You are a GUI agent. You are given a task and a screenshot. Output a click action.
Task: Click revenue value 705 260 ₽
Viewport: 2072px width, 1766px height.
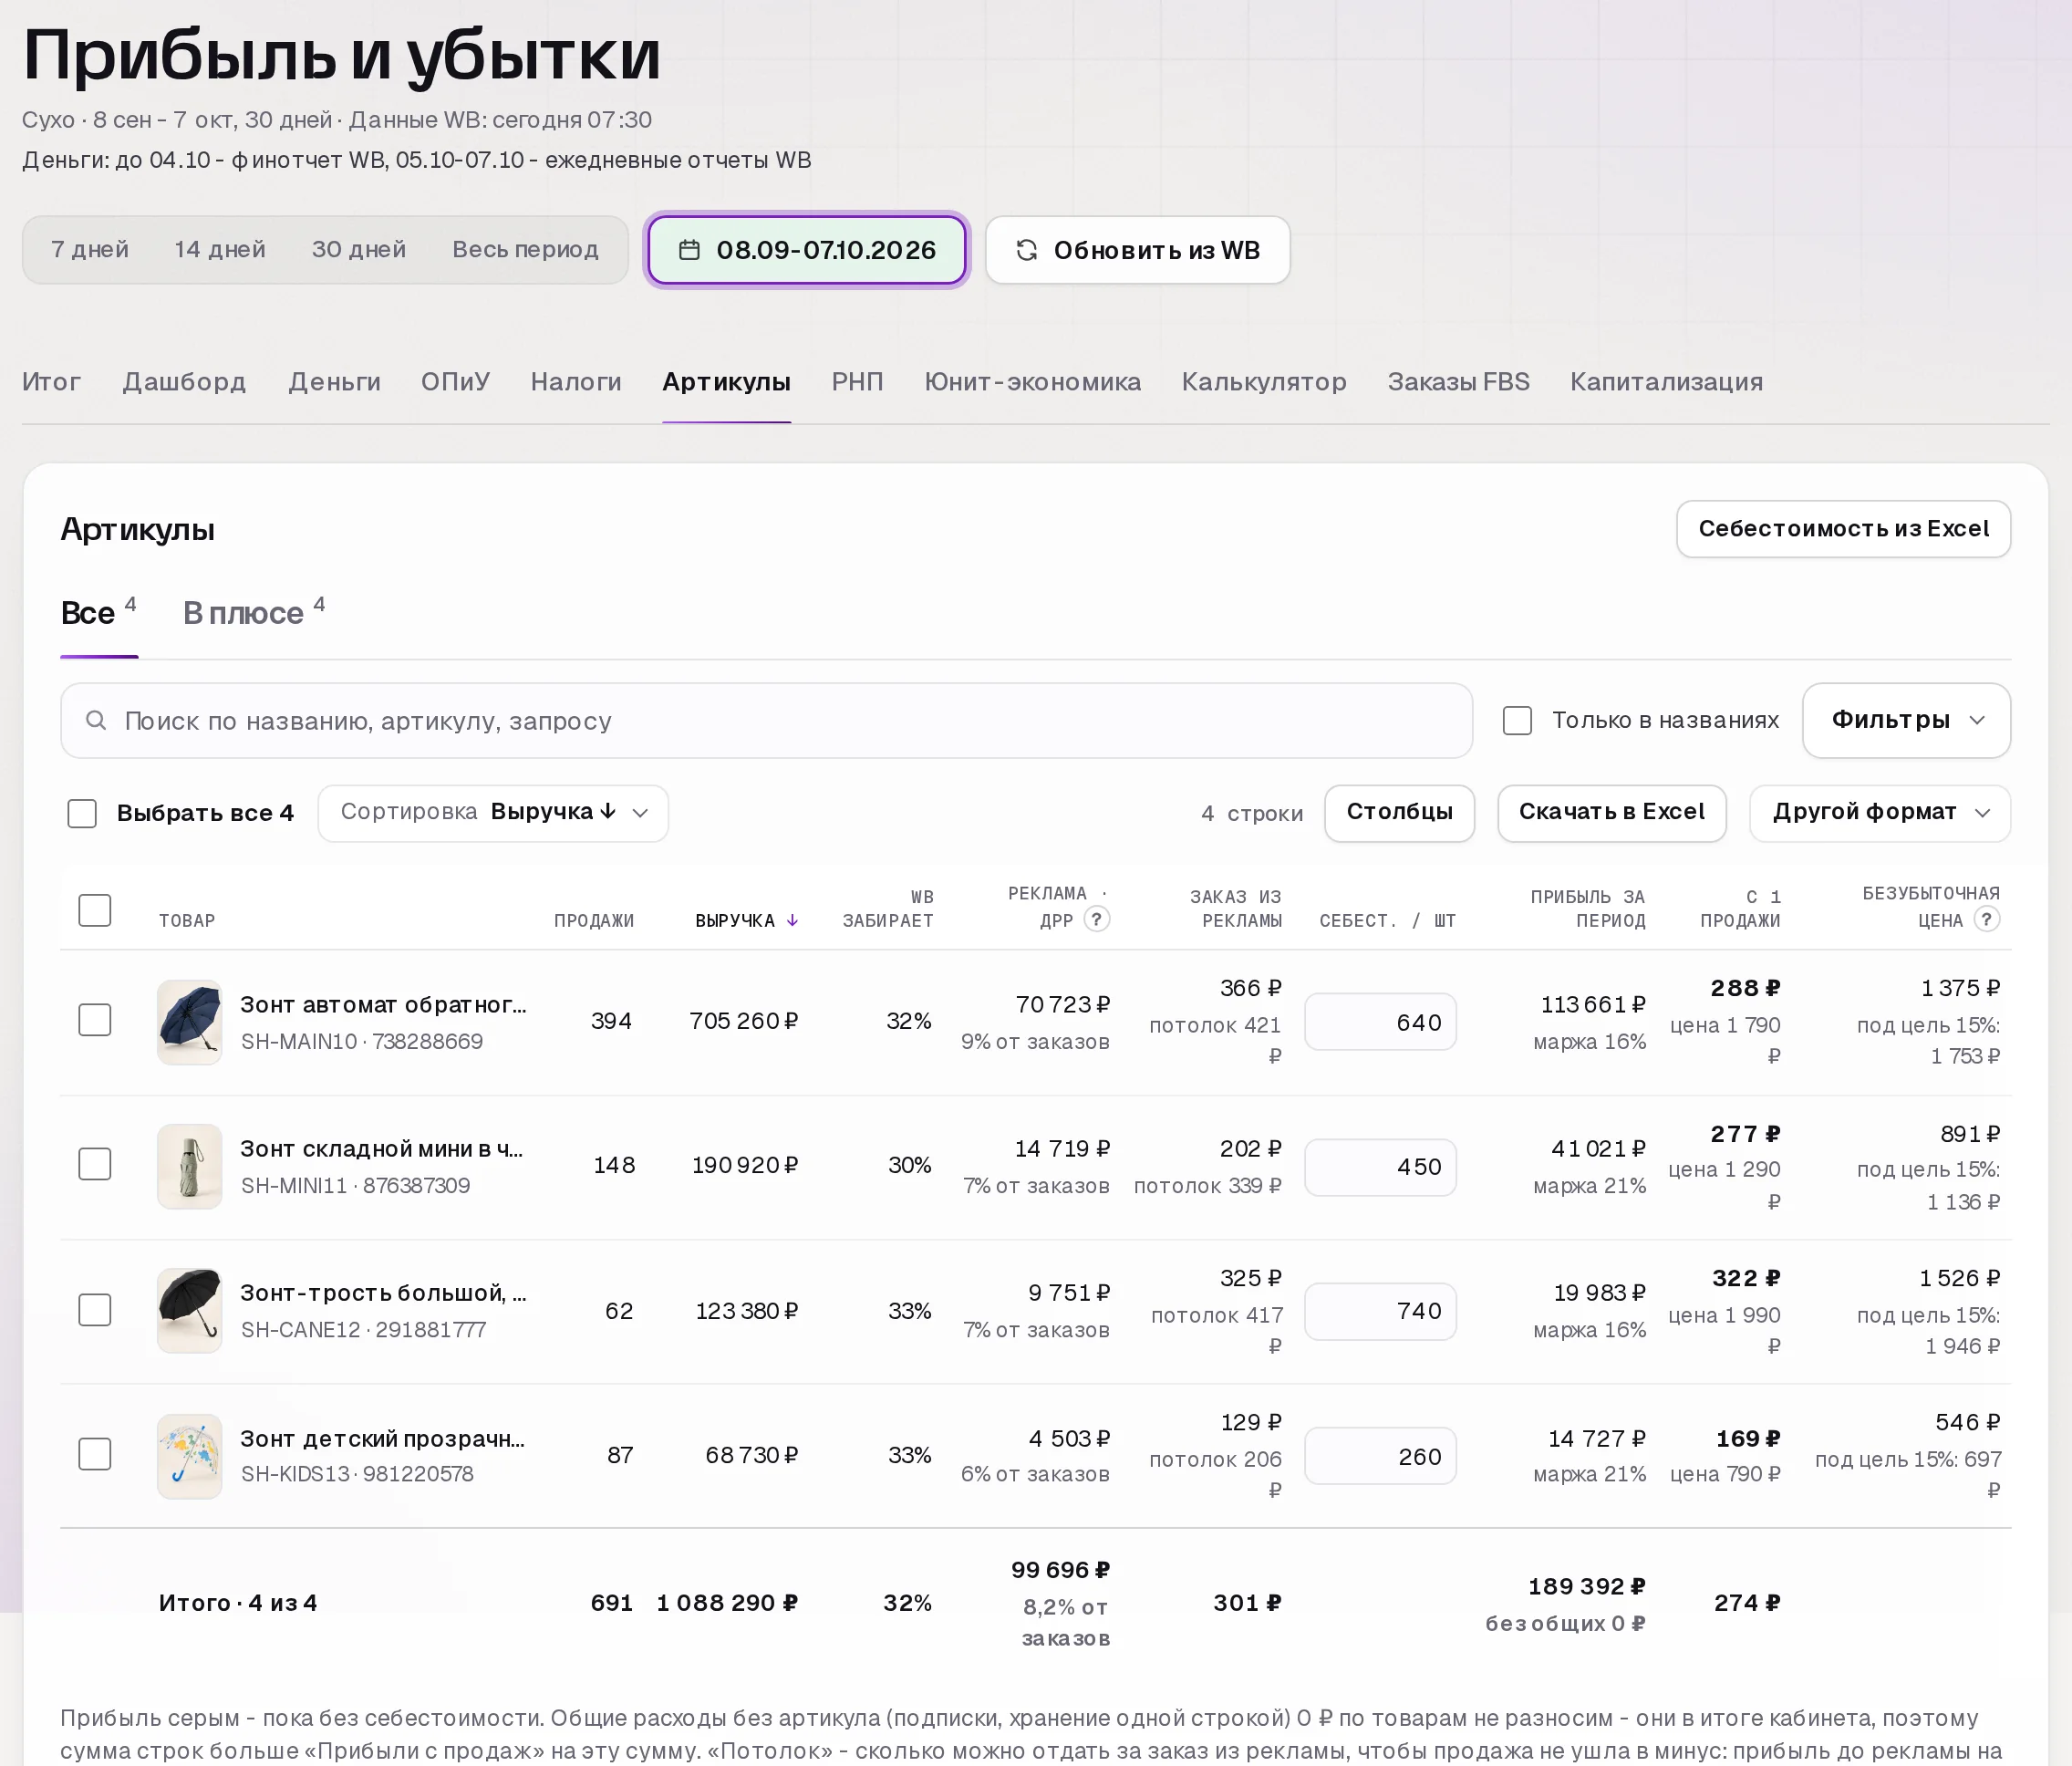coord(743,1021)
